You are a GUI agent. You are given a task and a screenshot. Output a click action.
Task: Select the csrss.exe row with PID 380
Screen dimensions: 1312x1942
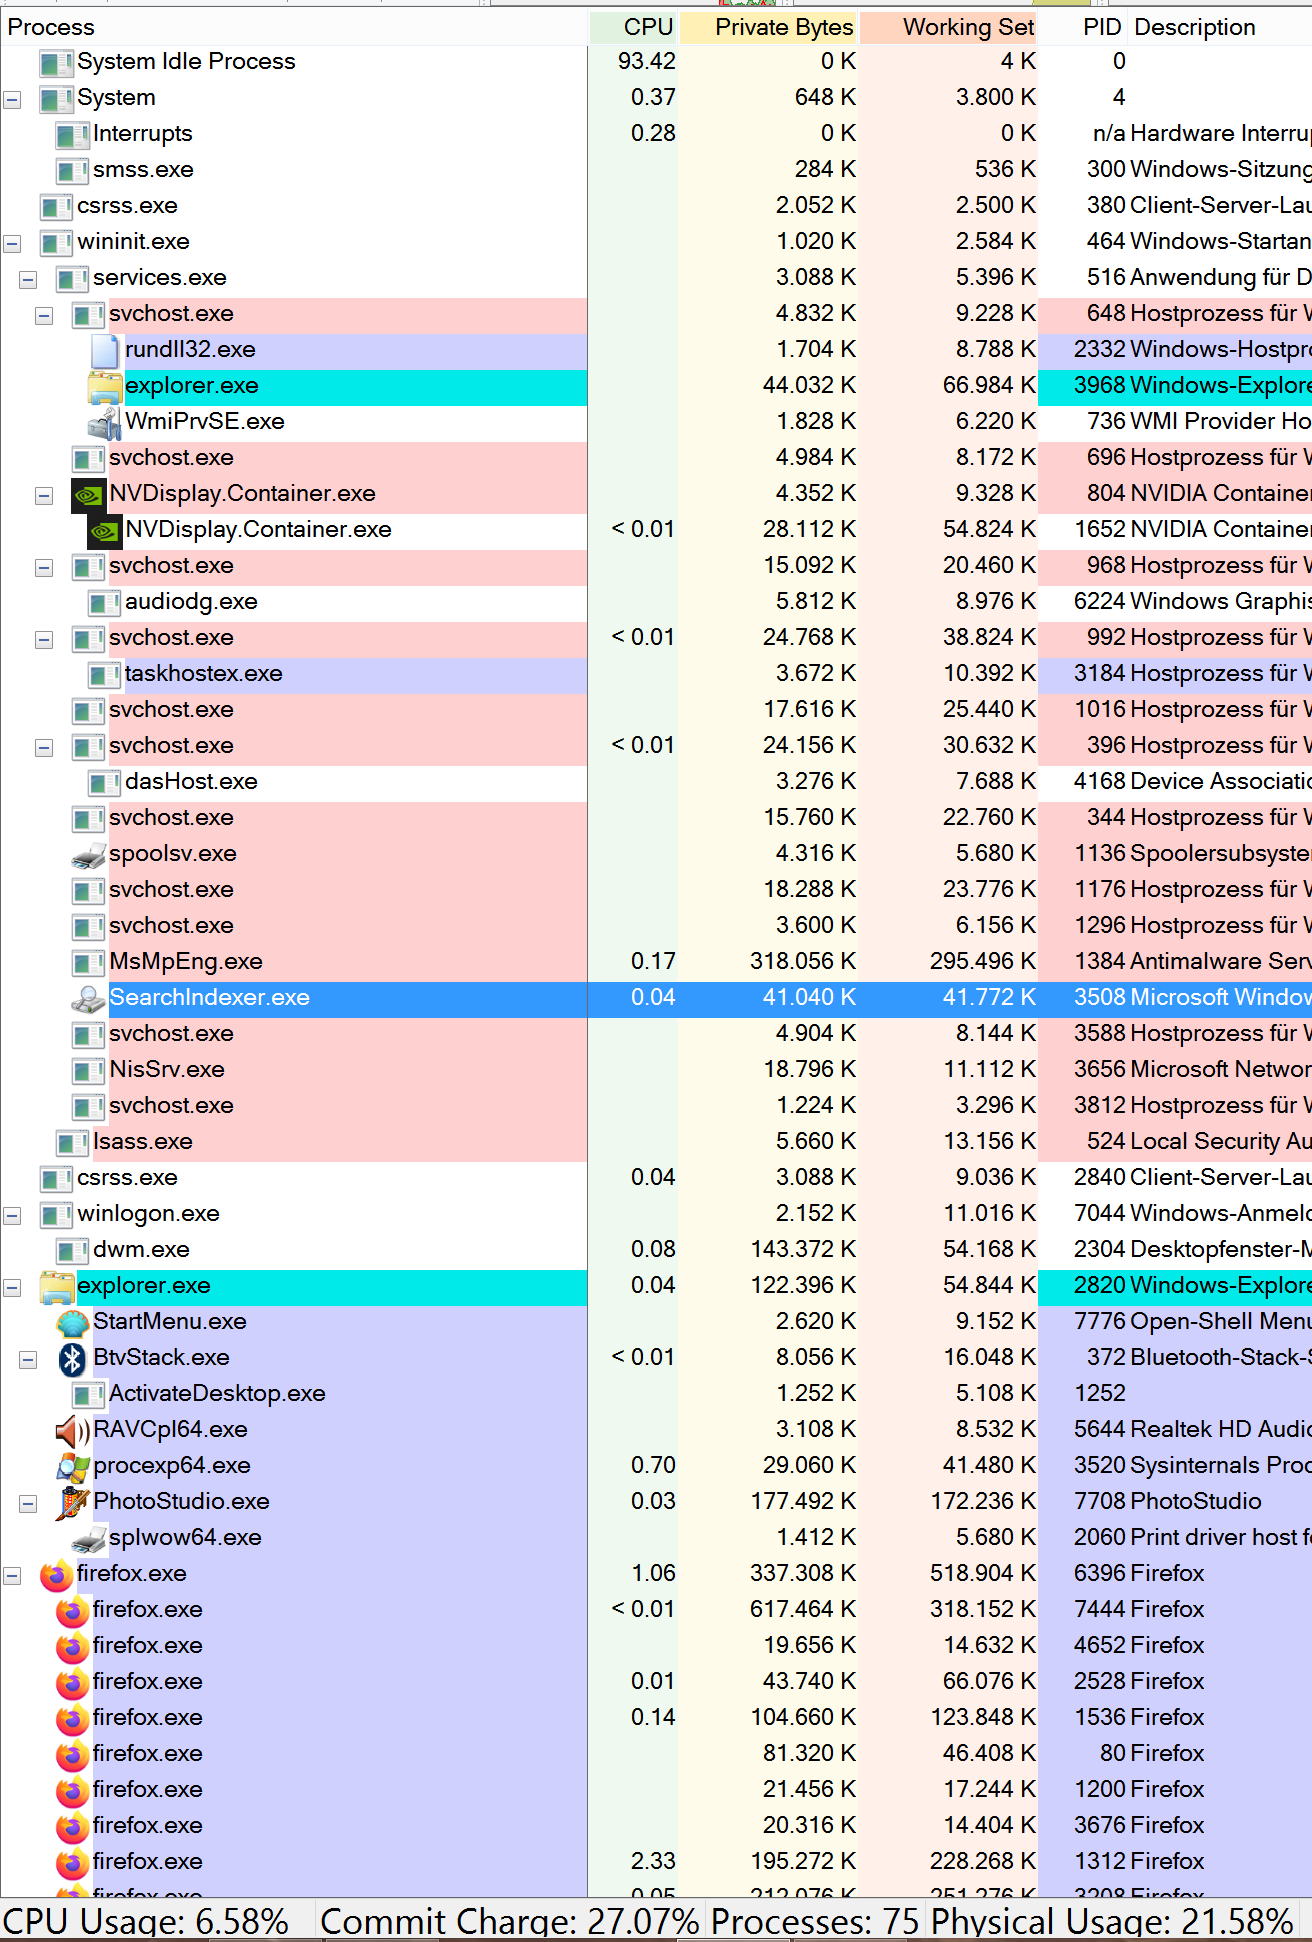(x=656, y=206)
